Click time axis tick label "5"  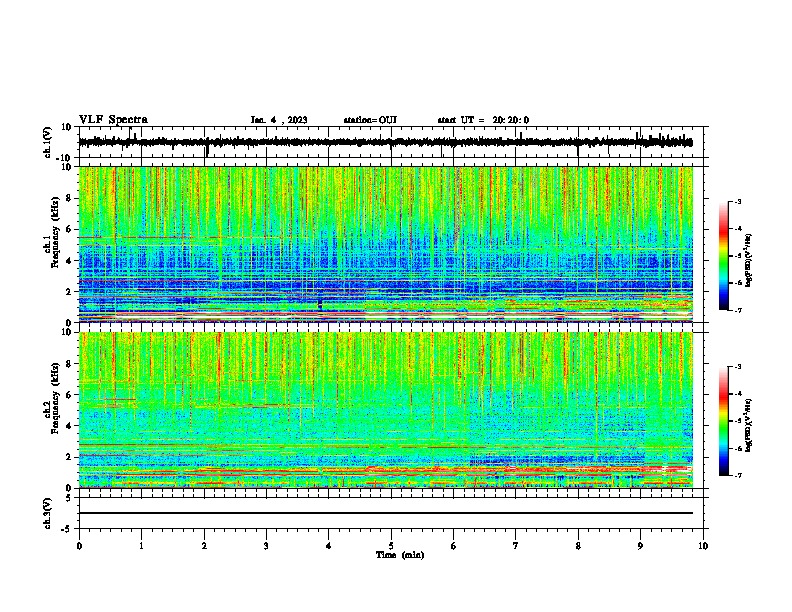[x=391, y=546]
